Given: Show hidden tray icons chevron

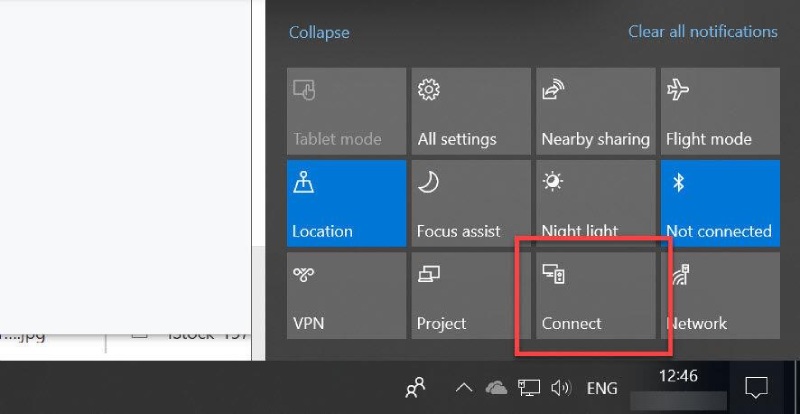Looking at the screenshot, I should click(x=464, y=388).
